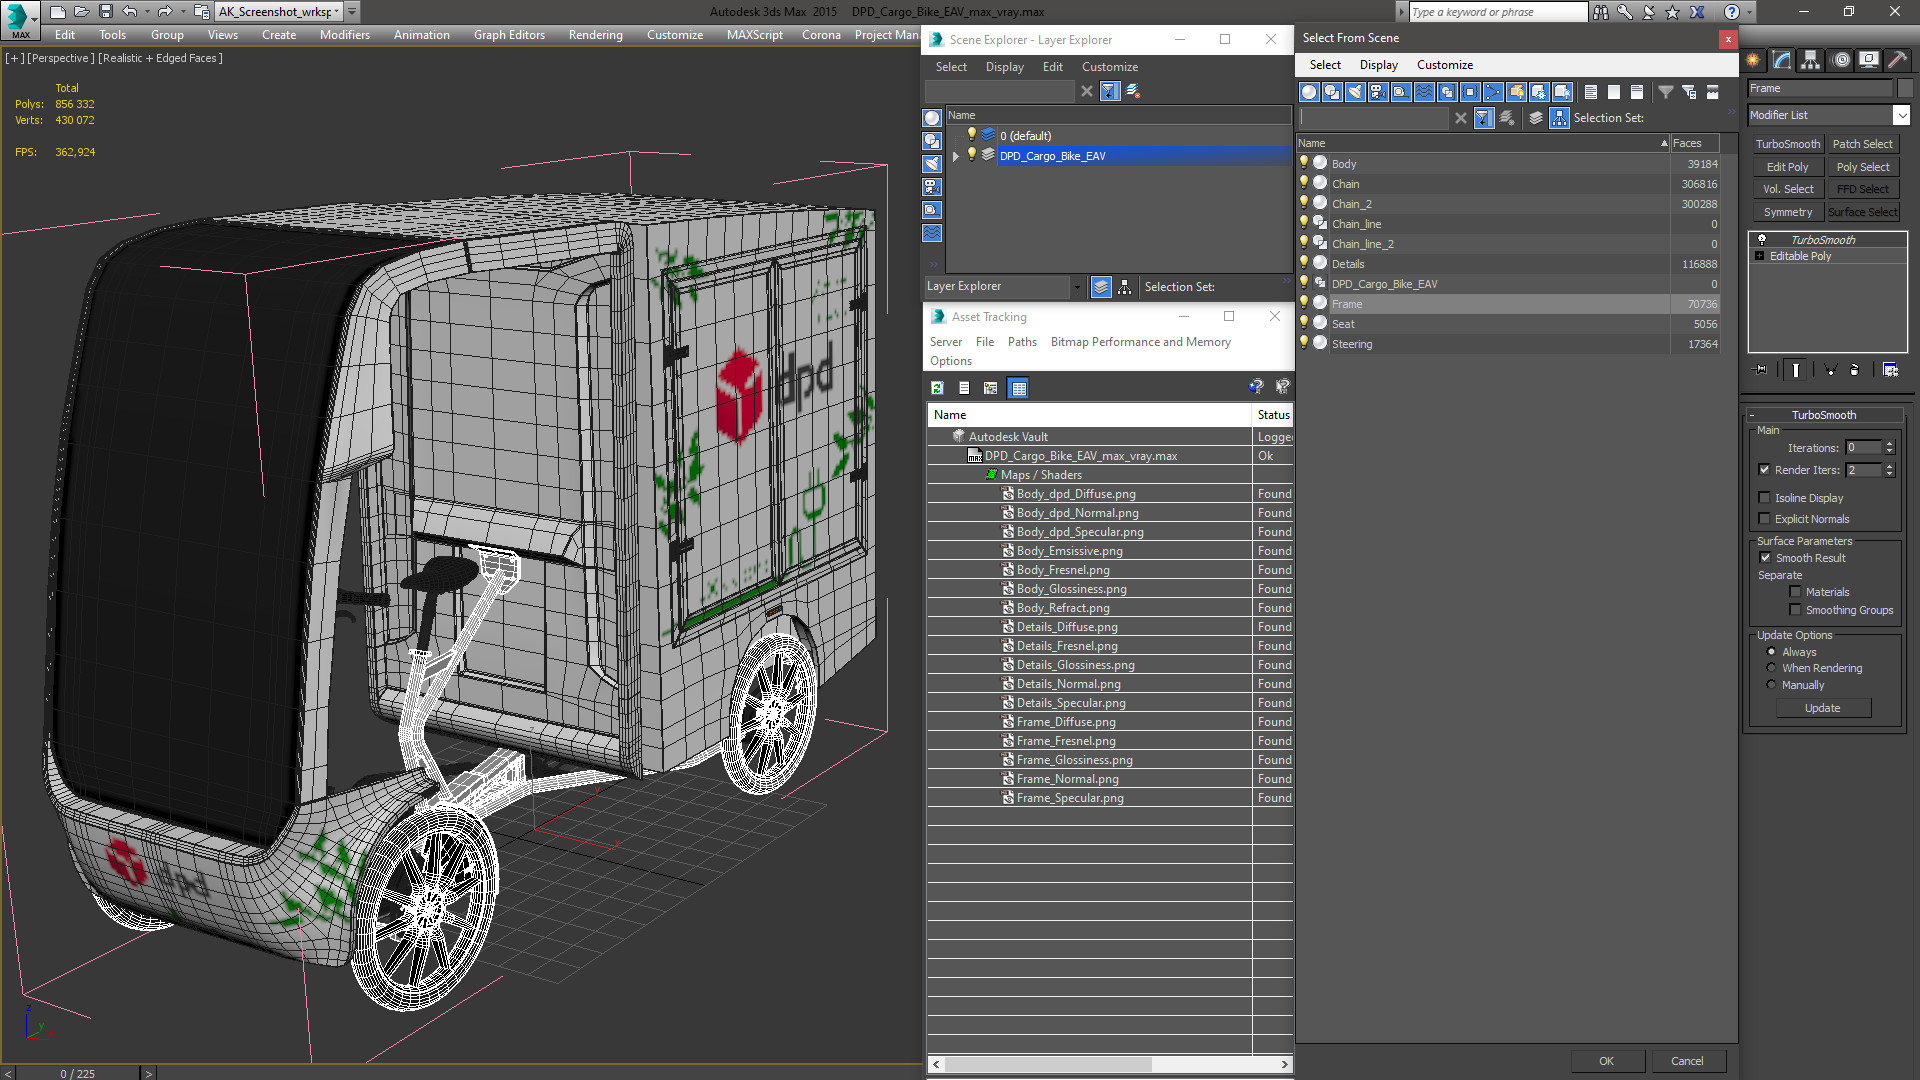Image resolution: width=1920 pixels, height=1080 pixels.
Task: Click Refresh icon in Asset Tracking toolbar
Action: (937, 388)
